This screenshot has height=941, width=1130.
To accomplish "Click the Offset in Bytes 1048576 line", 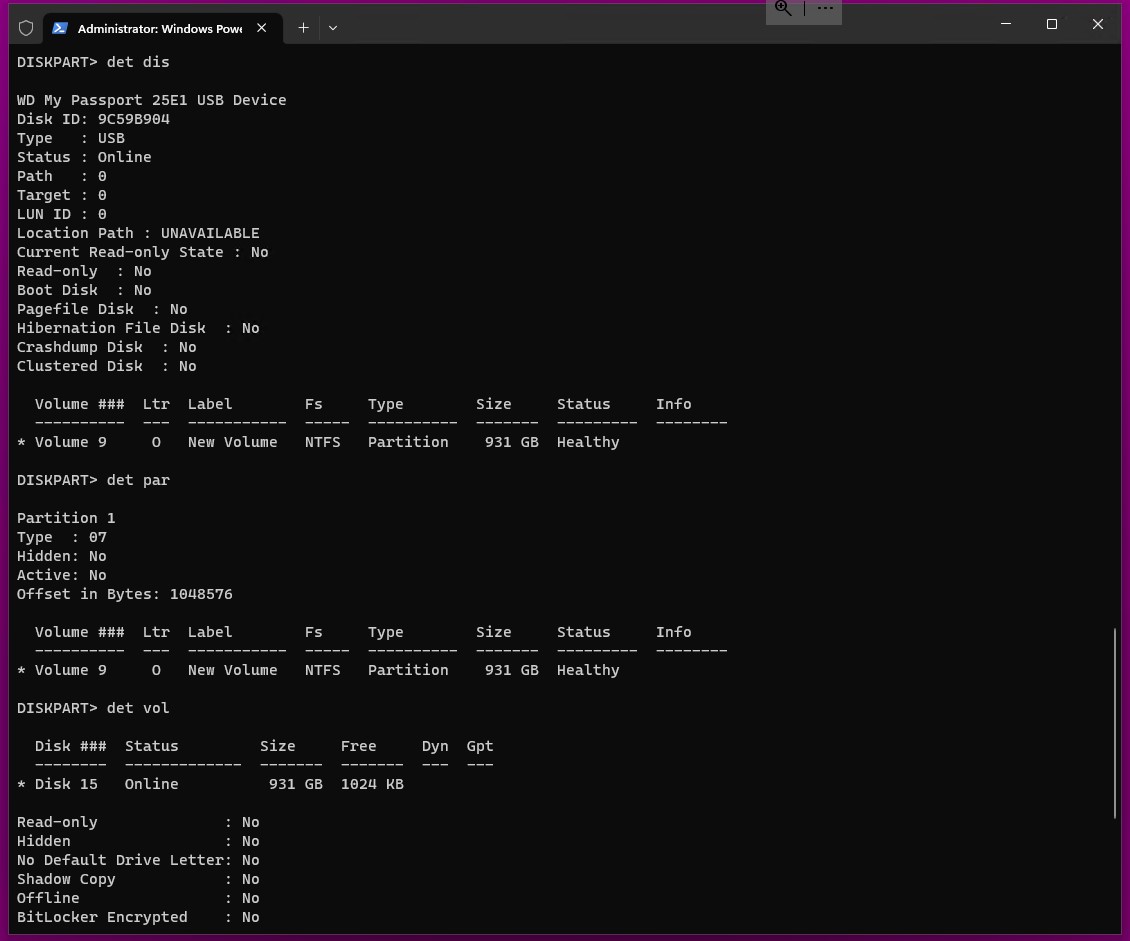I will point(124,594).
